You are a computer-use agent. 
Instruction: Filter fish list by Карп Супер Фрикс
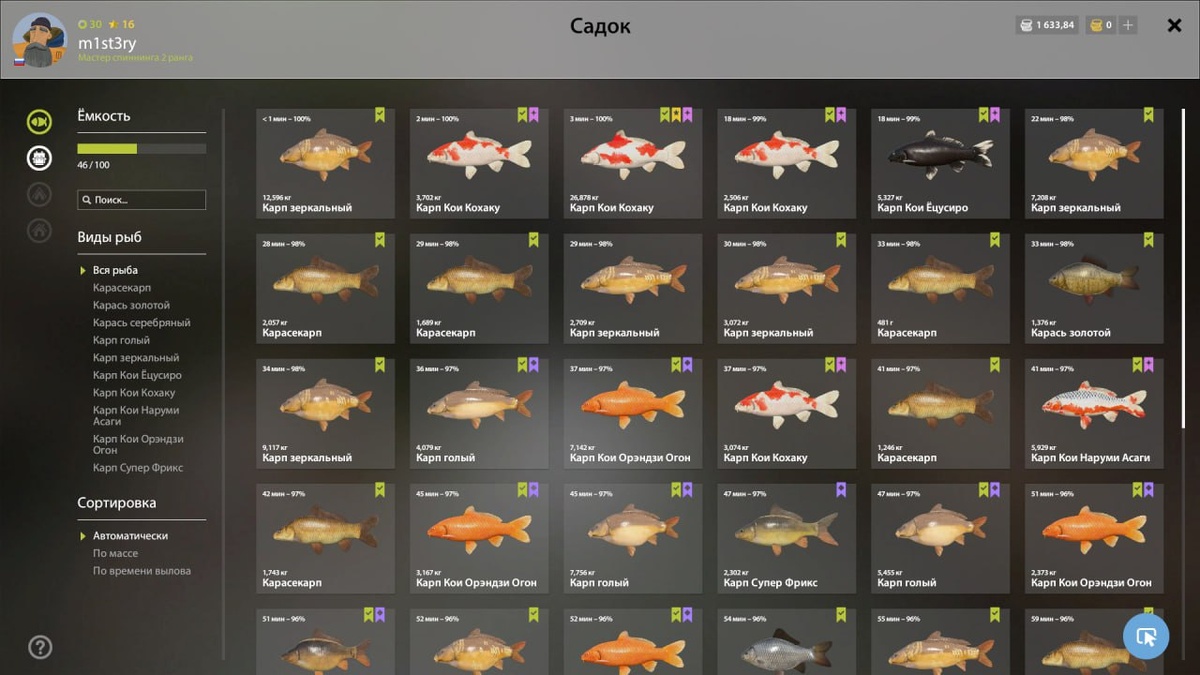138,468
